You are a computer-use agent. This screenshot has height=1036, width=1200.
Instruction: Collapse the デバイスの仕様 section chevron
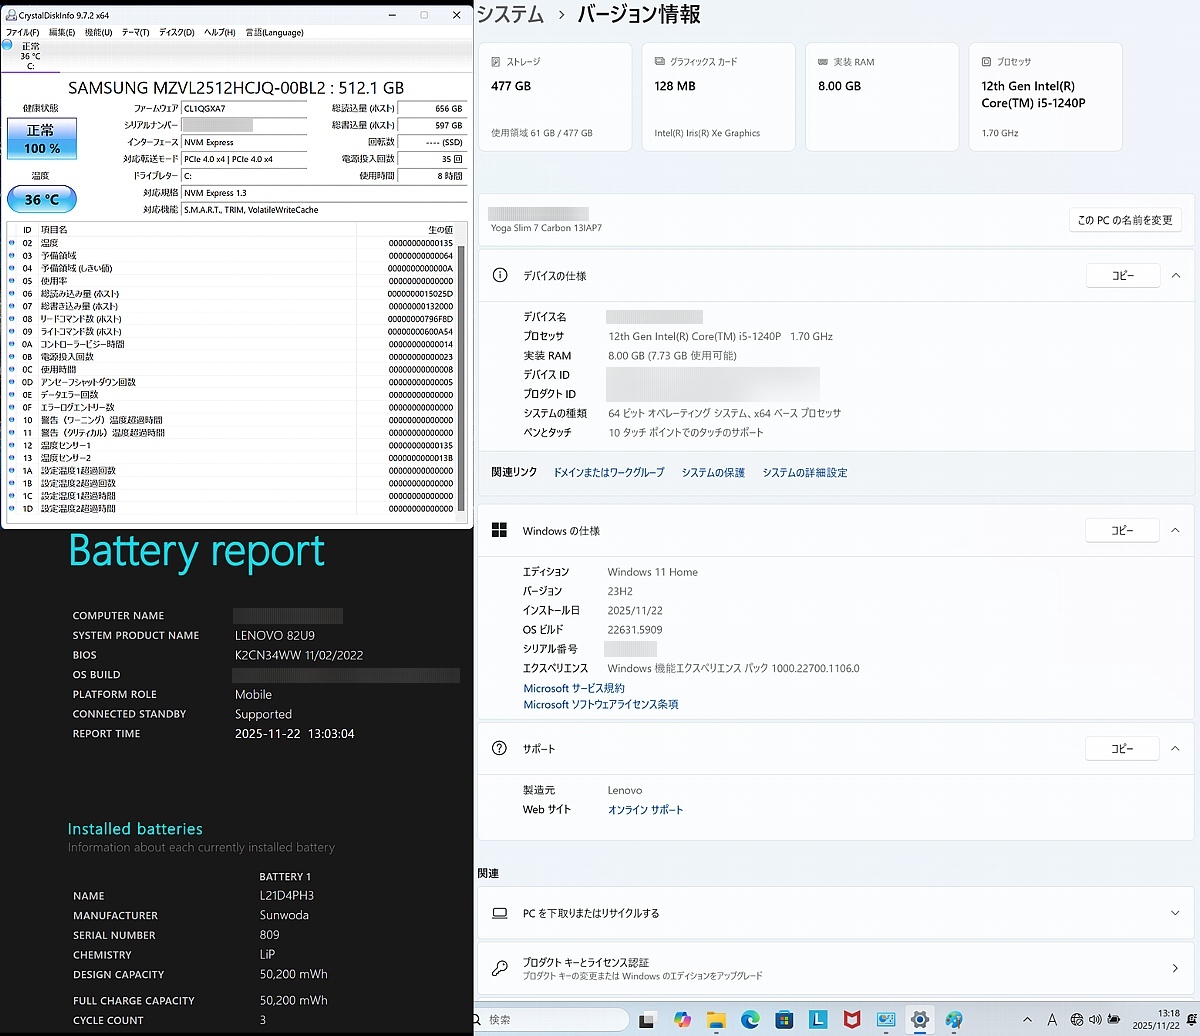(x=1176, y=275)
